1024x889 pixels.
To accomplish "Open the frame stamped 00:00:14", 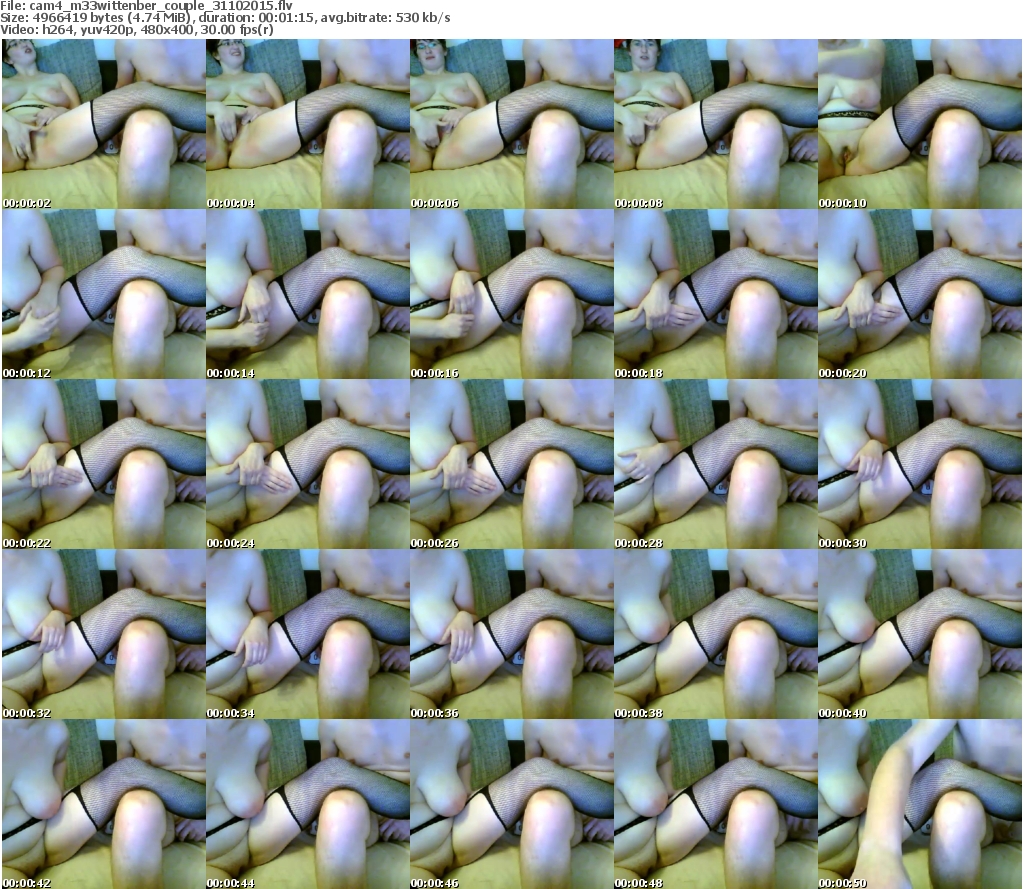I will pyautogui.click(x=308, y=295).
